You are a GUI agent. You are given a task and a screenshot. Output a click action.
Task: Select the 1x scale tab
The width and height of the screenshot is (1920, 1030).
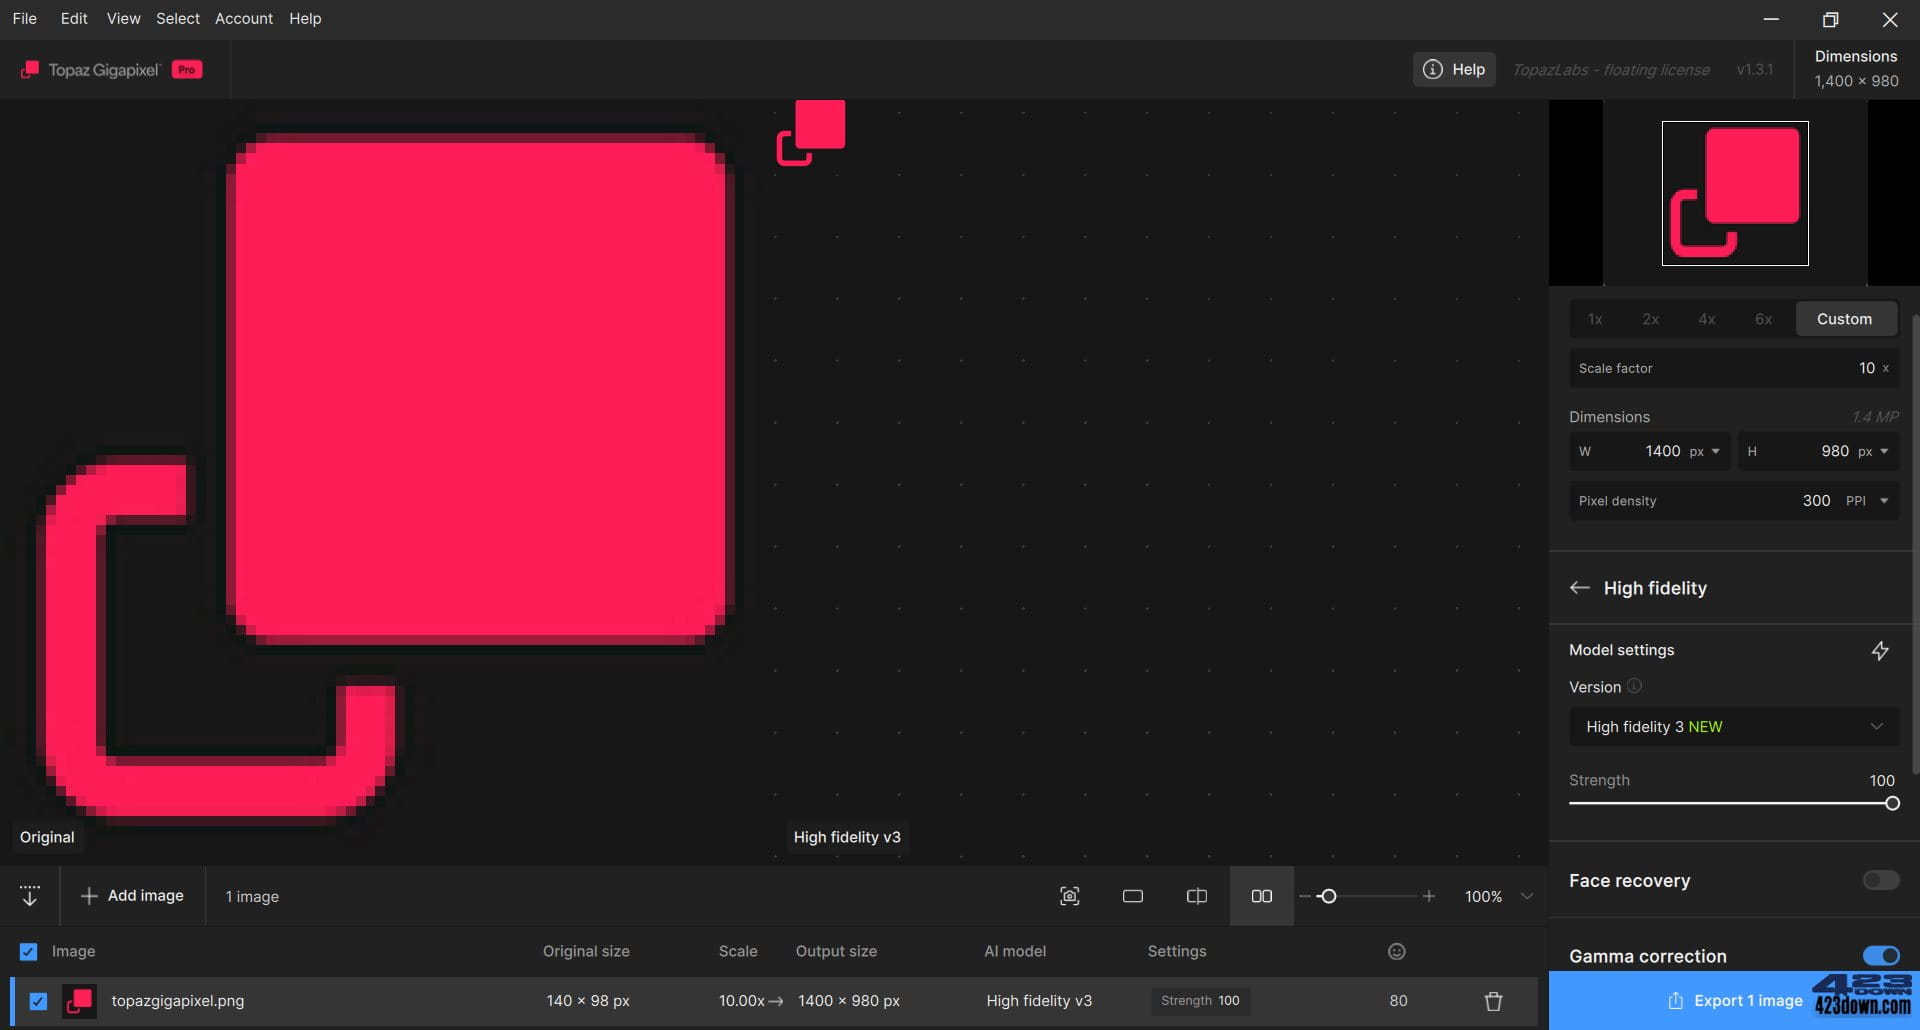pyautogui.click(x=1595, y=319)
